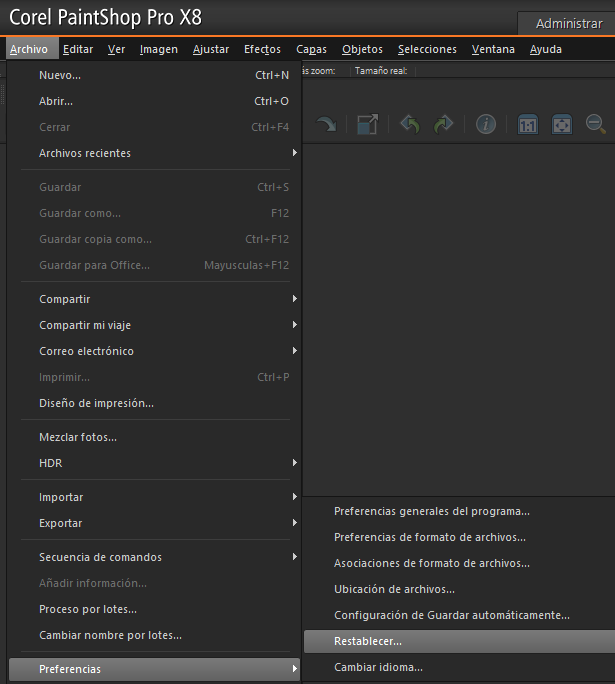Choose Abrir... from the Archivo menu
The width and height of the screenshot is (615, 684).
(155, 101)
